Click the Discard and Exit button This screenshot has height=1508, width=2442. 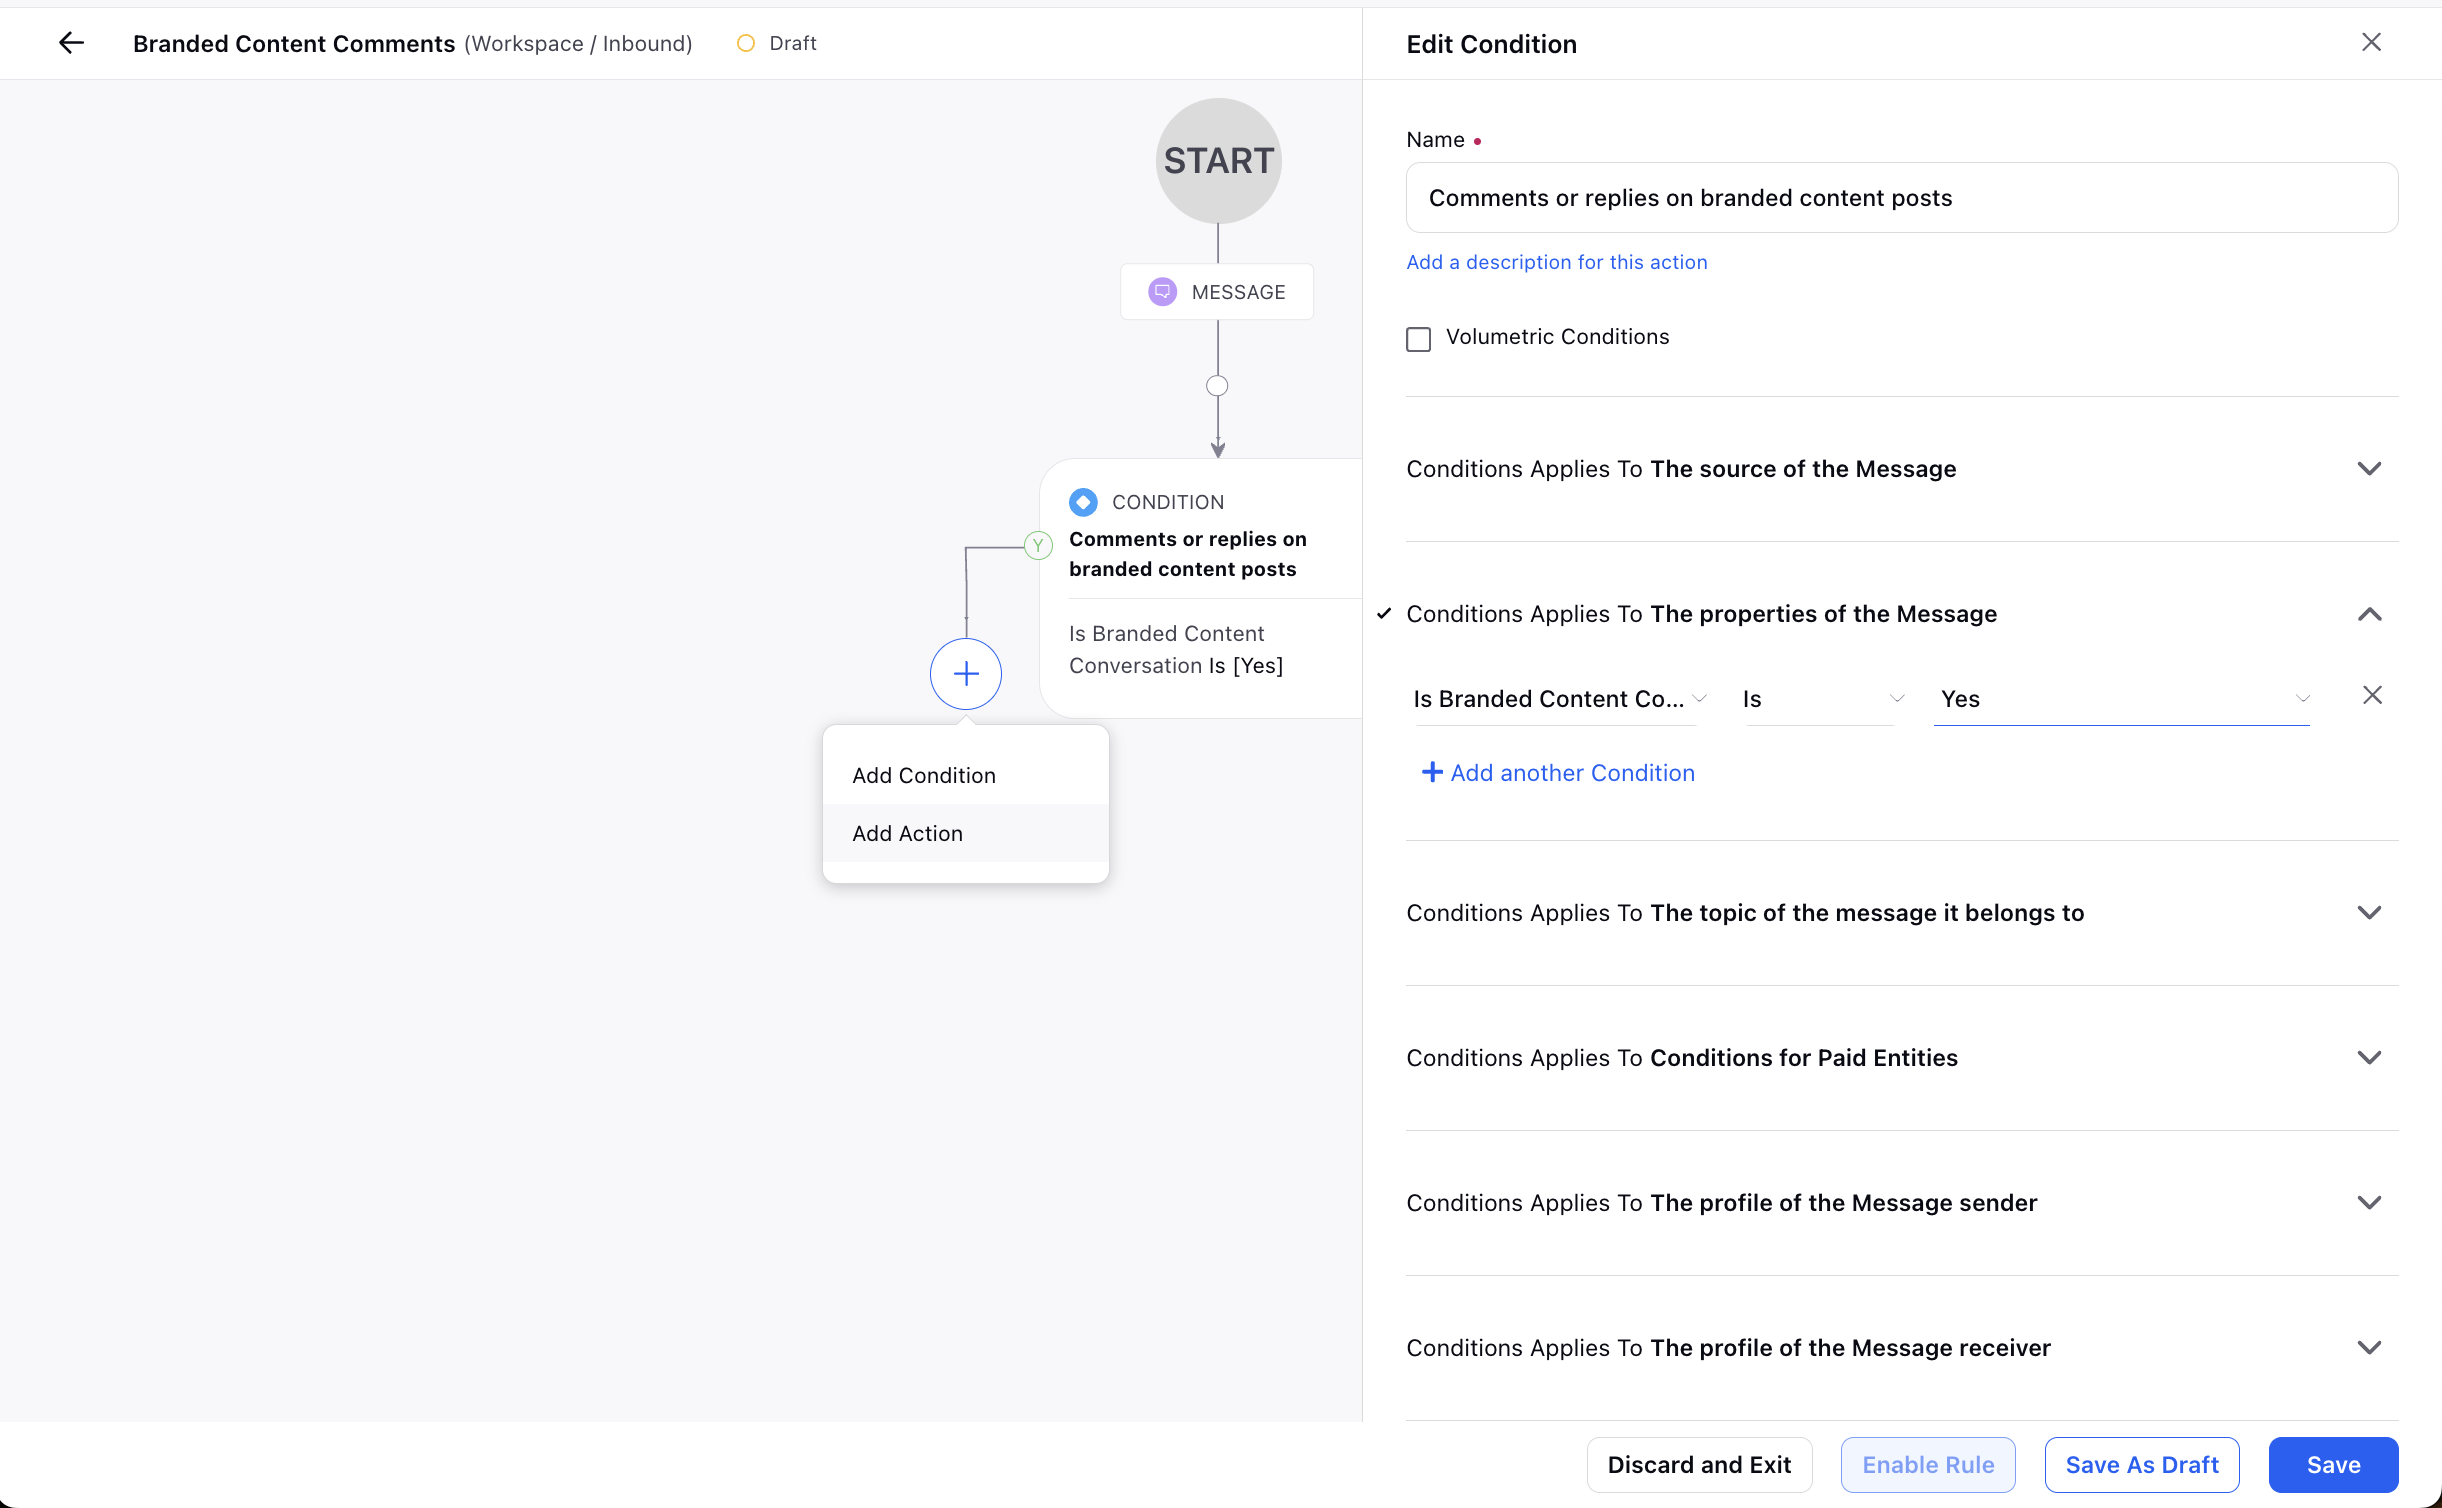[x=1699, y=1465]
